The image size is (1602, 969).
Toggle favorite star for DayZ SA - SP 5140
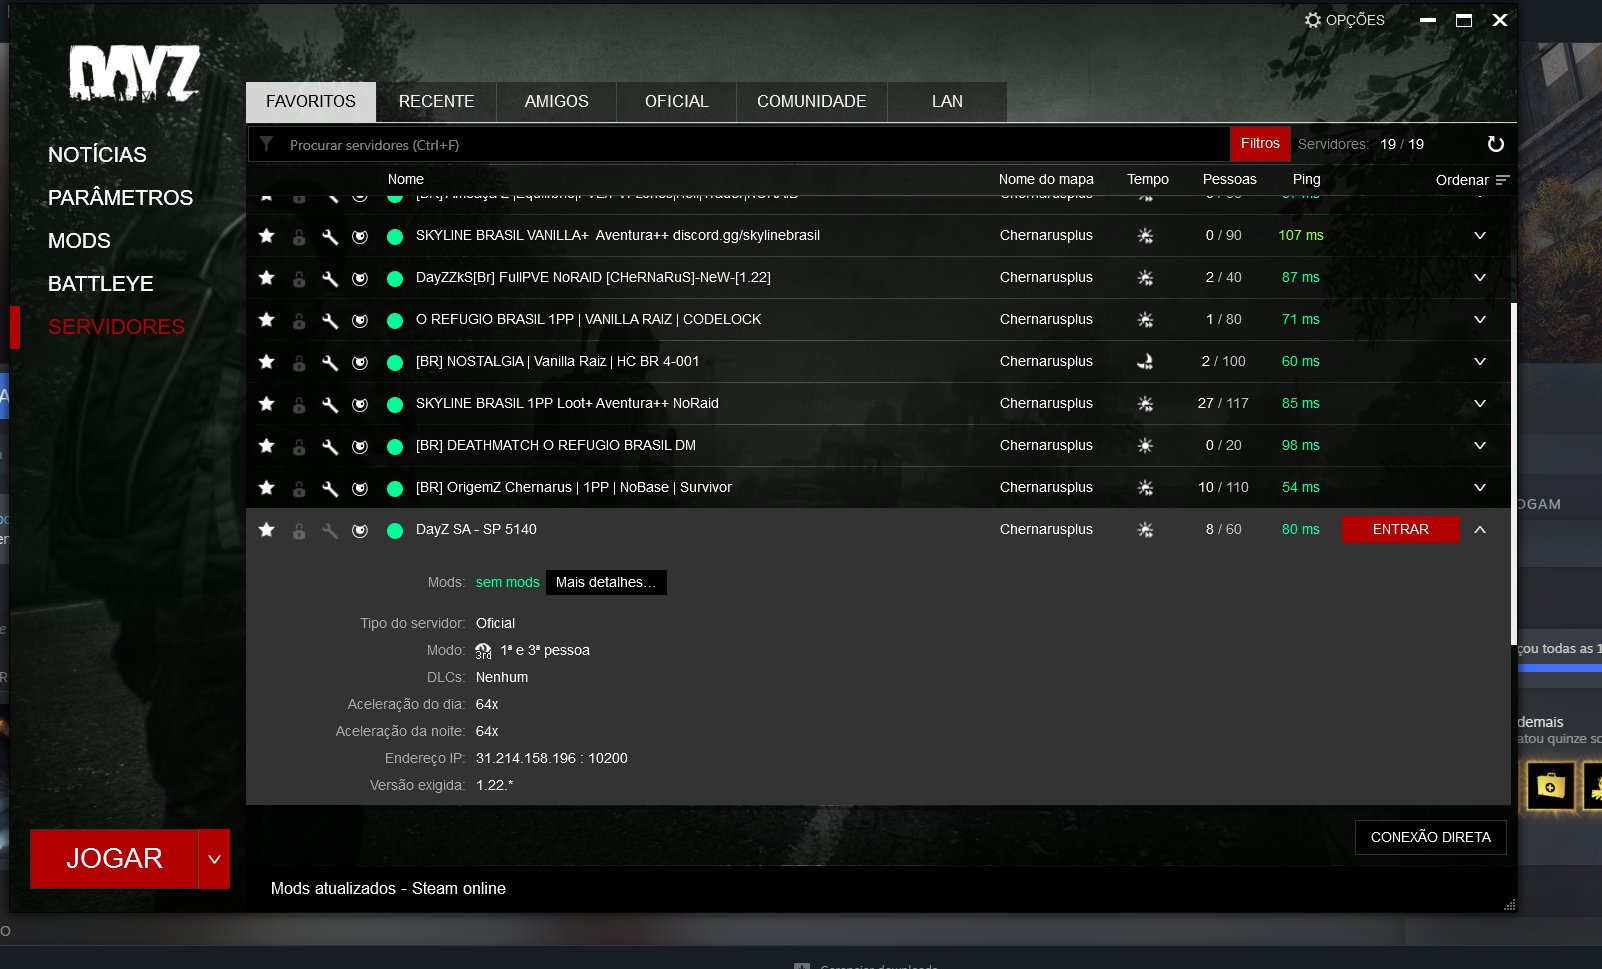click(x=266, y=530)
